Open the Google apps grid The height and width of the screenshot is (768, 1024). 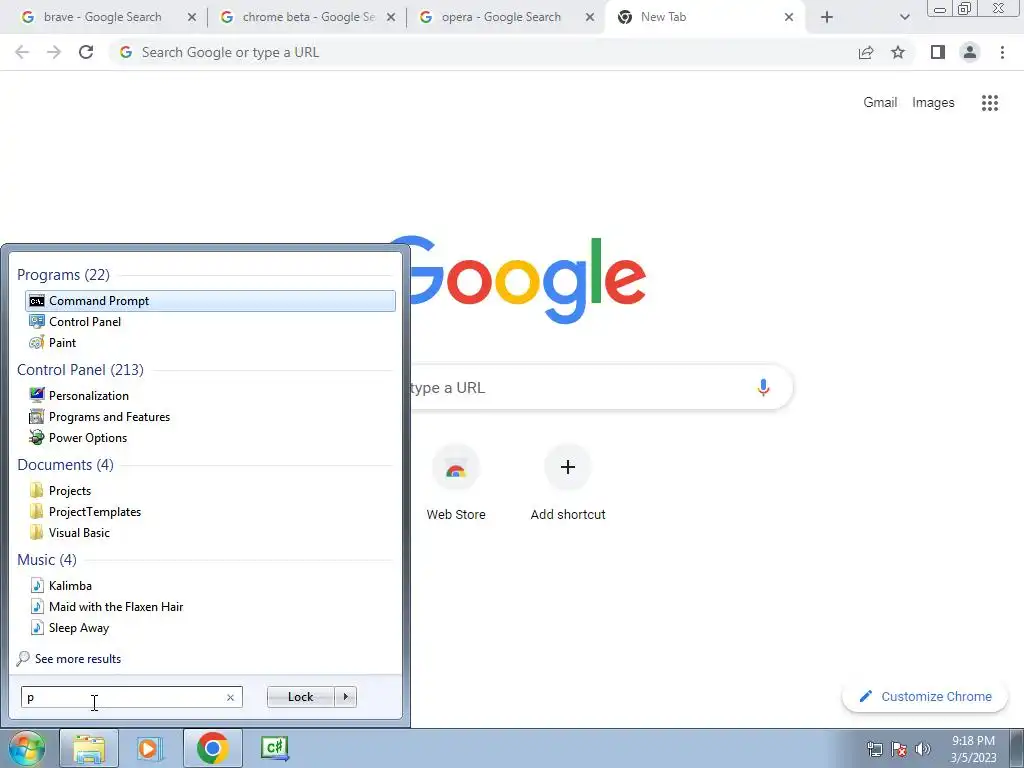click(990, 103)
